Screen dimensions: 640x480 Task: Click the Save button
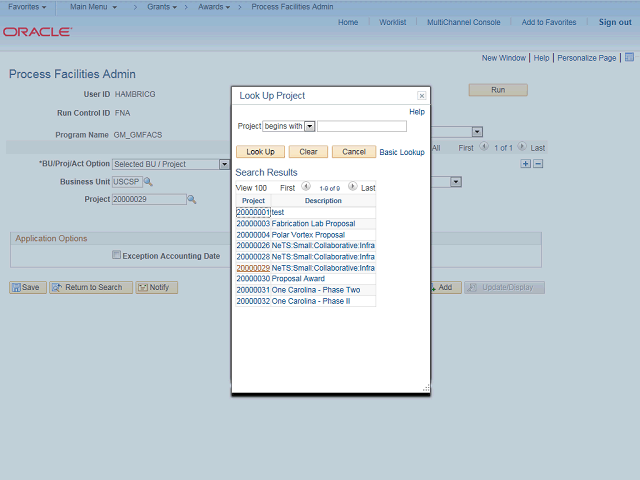28,287
